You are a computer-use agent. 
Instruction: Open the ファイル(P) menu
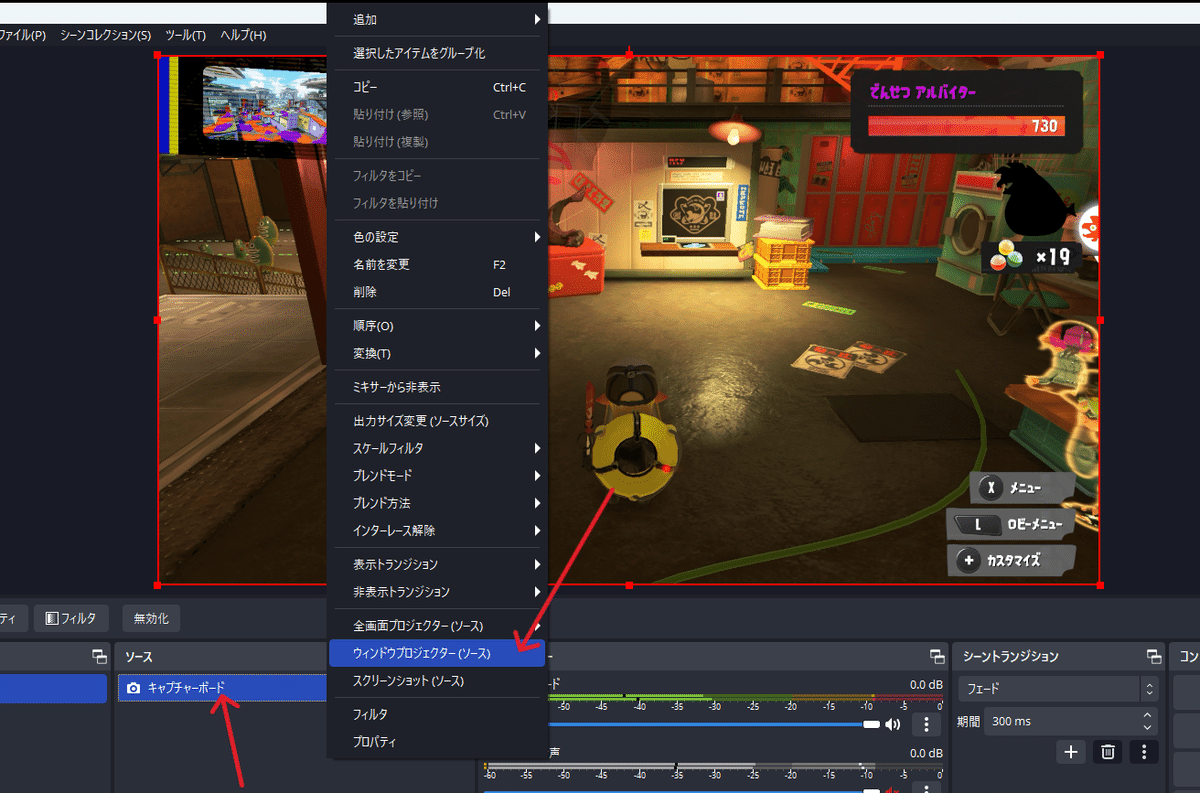point(22,35)
